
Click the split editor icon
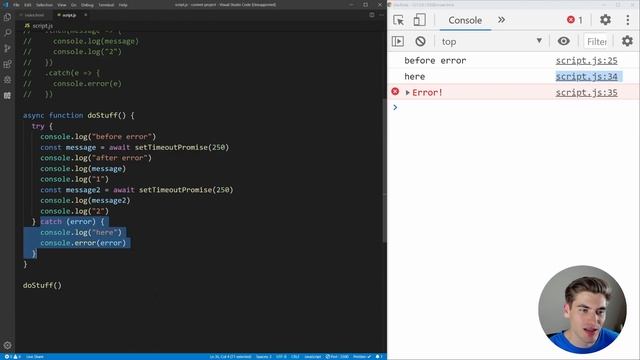tap(372, 15)
